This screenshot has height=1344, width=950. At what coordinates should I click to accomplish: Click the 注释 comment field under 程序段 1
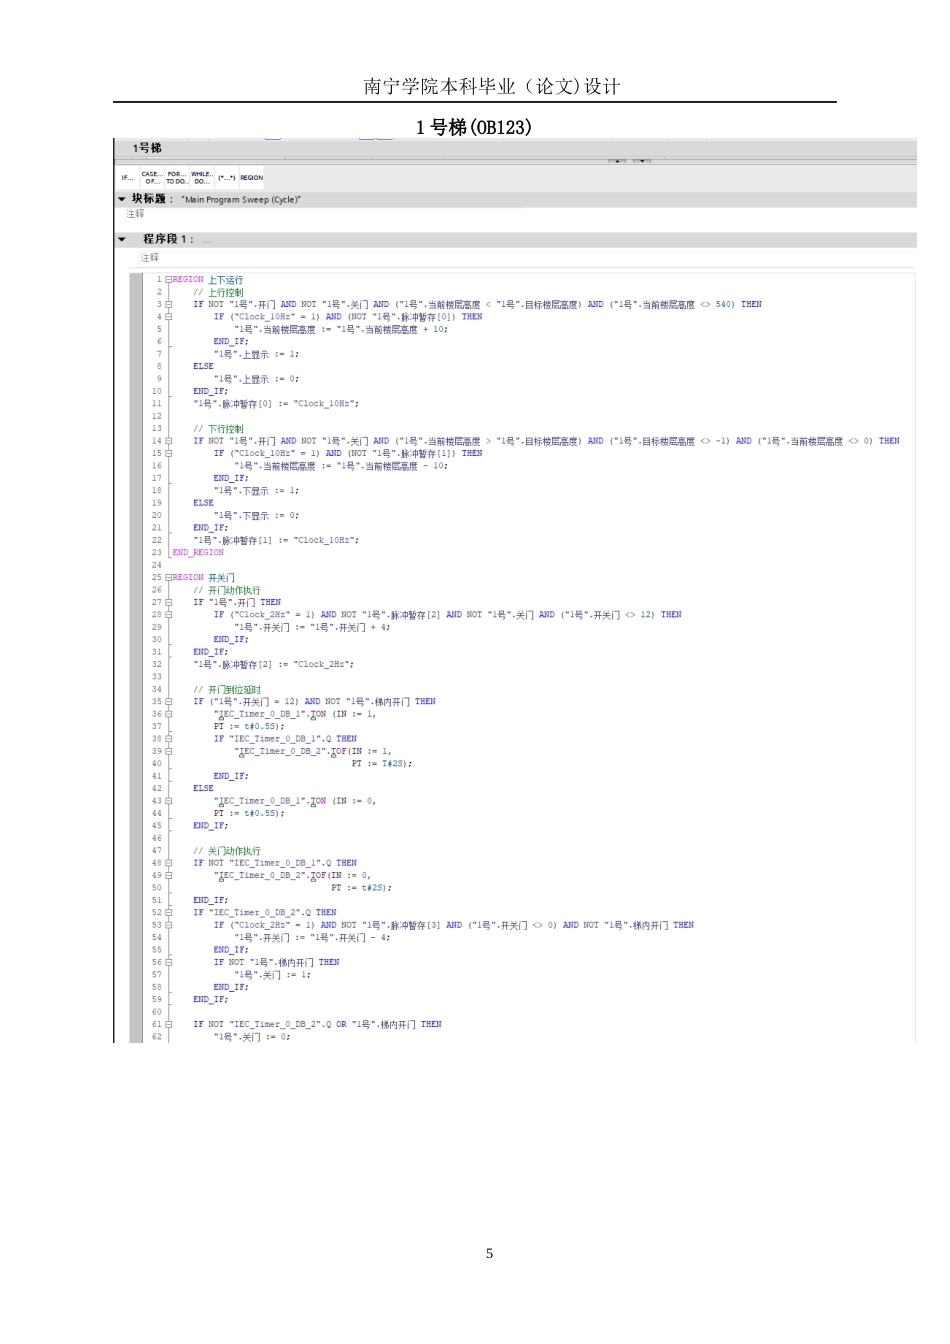point(150,257)
